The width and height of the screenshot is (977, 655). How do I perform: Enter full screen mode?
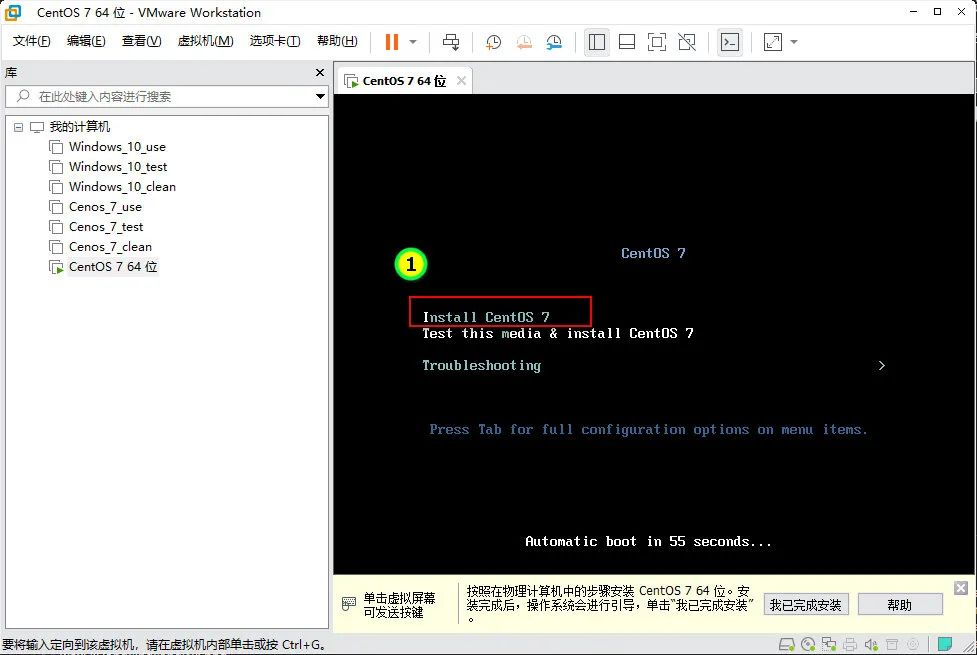(x=657, y=42)
